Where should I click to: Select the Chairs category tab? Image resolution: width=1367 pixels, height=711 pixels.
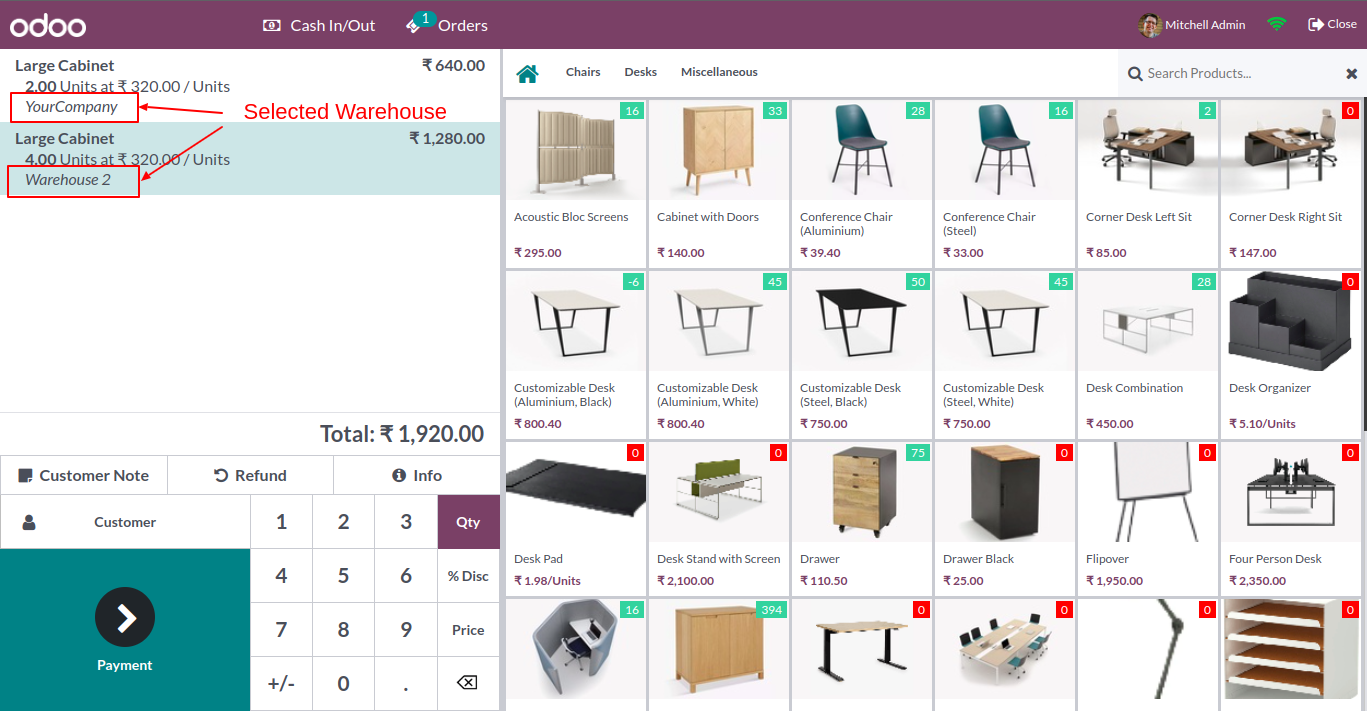click(583, 72)
